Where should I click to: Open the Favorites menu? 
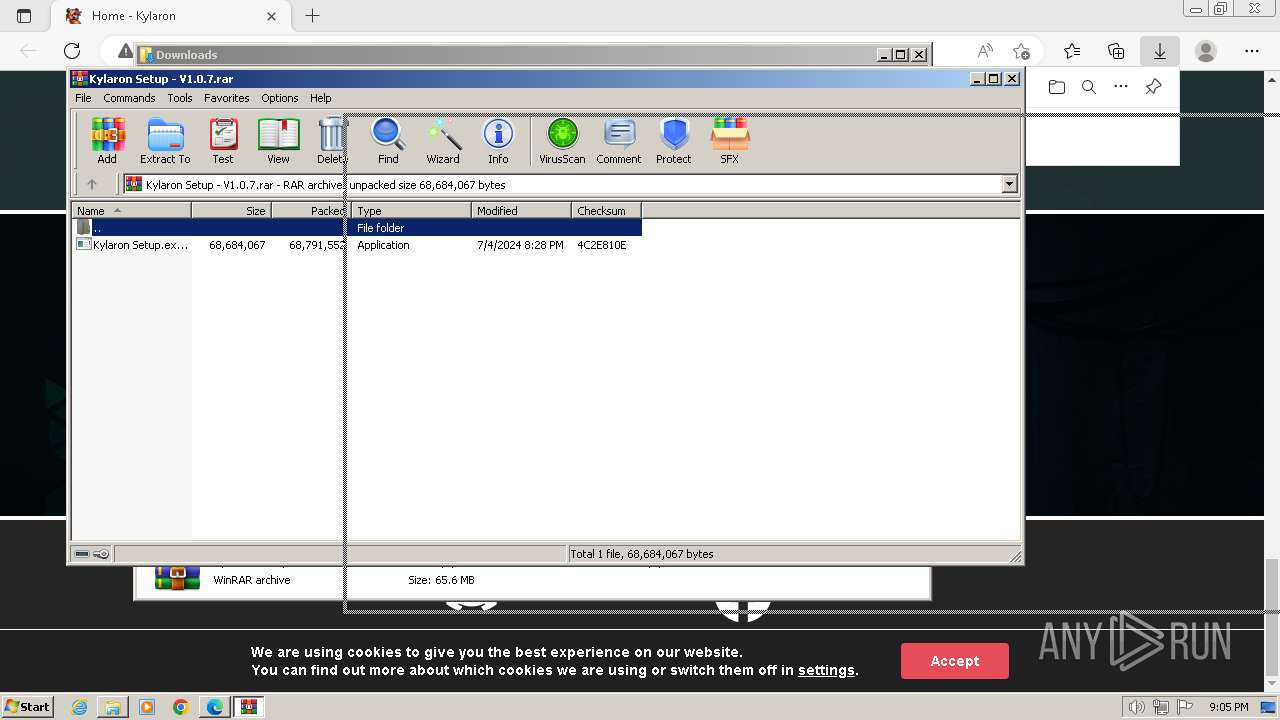point(227,98)
